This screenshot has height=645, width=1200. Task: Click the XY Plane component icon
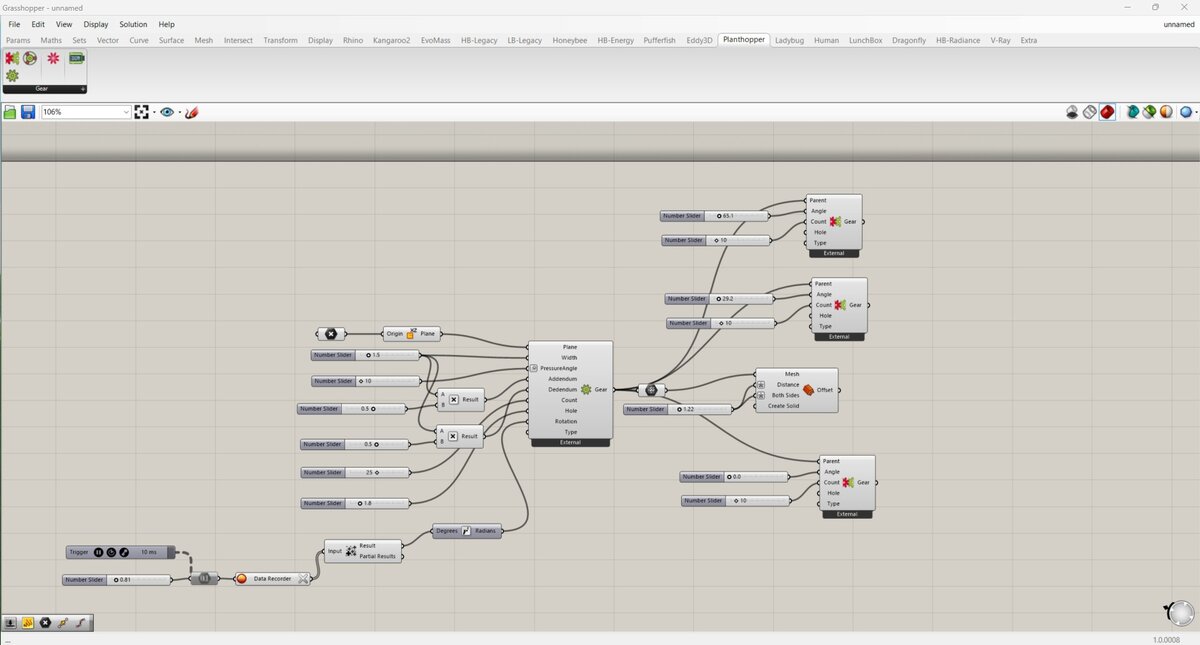click(411, 333)
